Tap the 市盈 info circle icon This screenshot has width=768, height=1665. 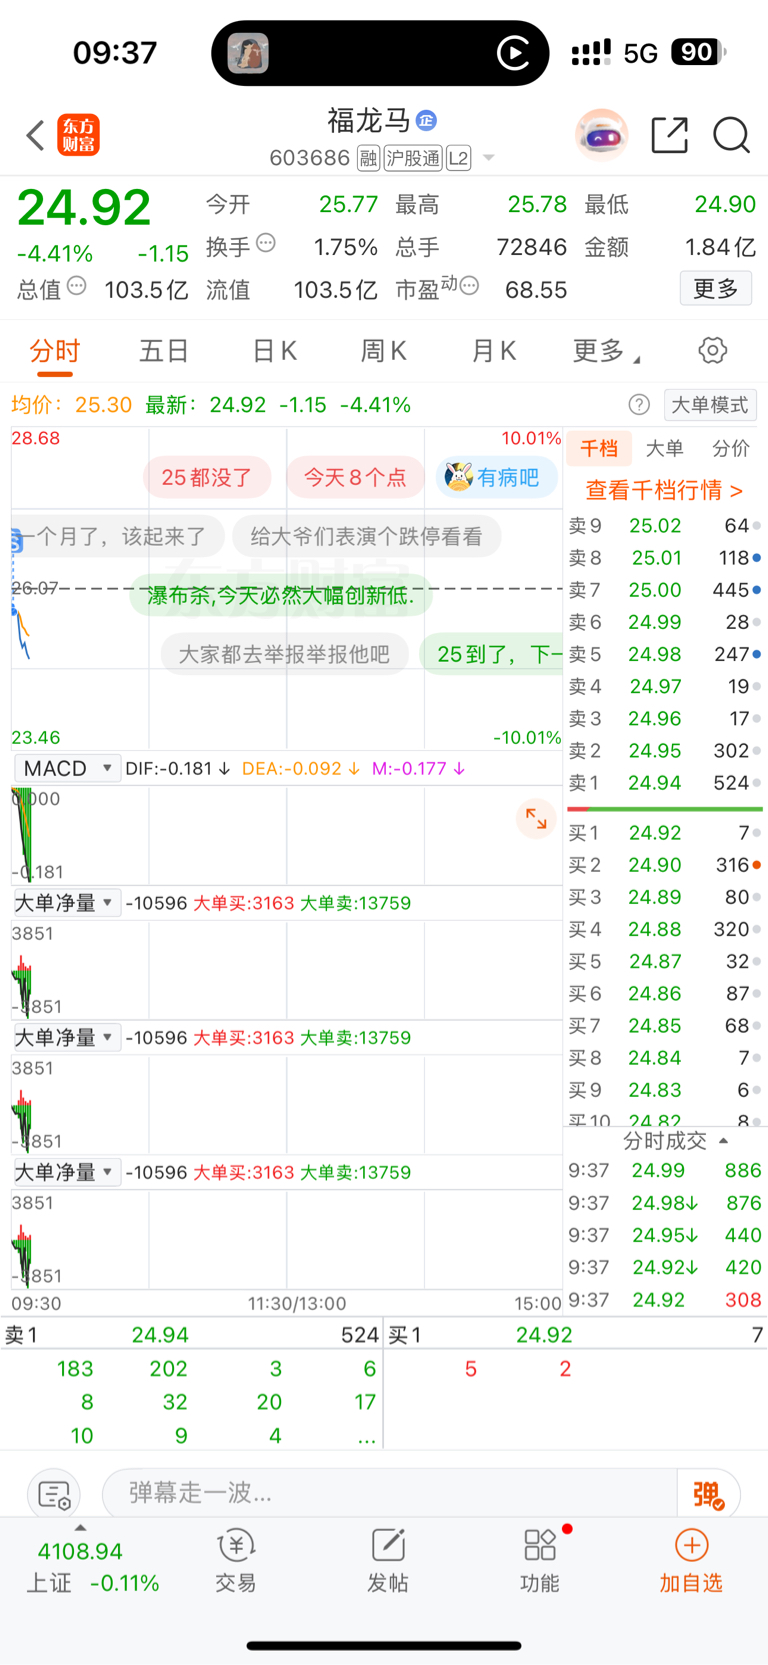point(469,286)
